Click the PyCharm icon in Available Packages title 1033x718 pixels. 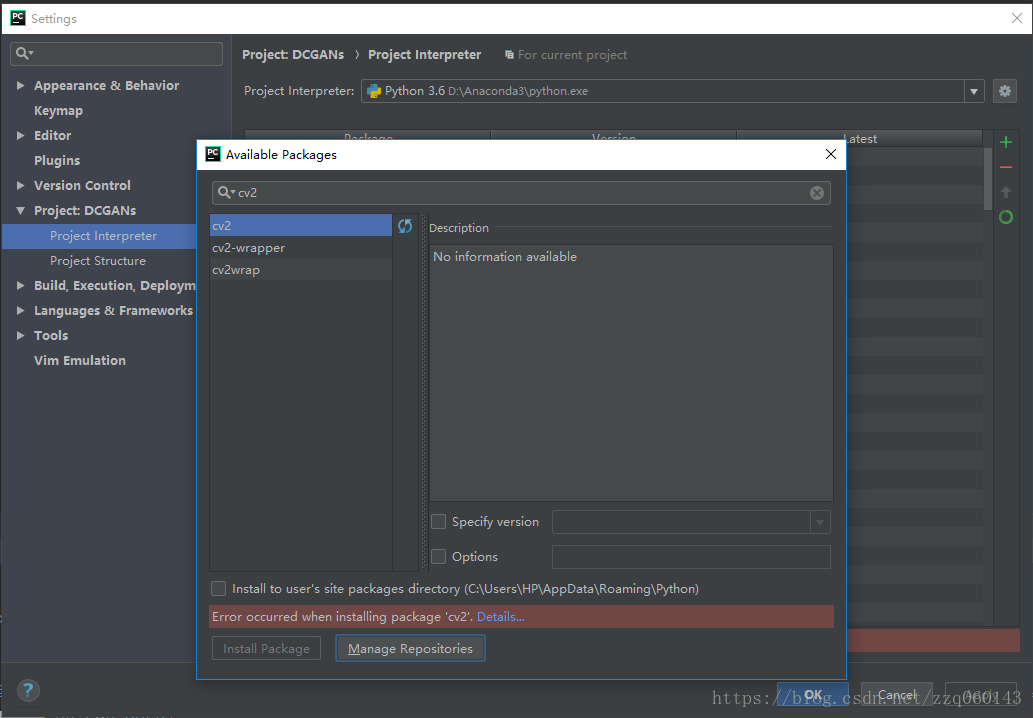[213, 154]
